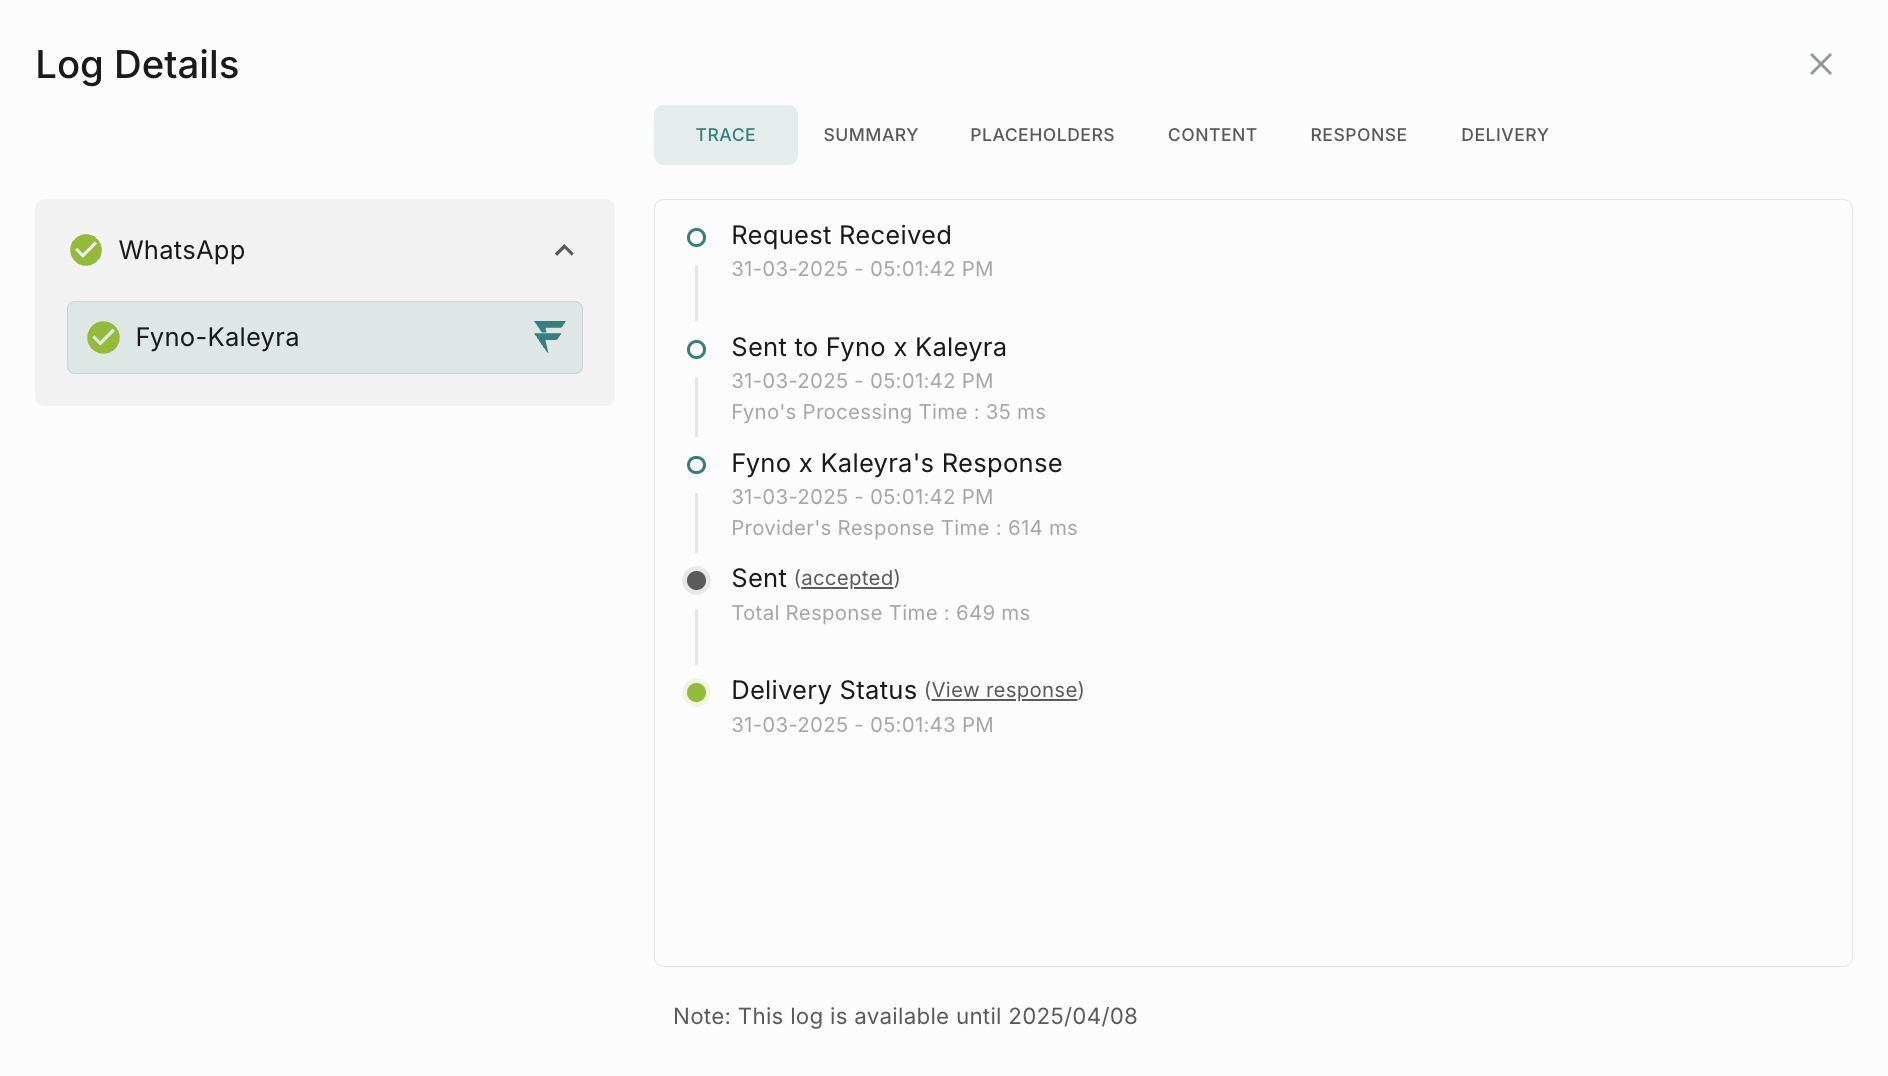
Task: Select the Fyno-Kaleyra provider row
Action: [324, 338]
